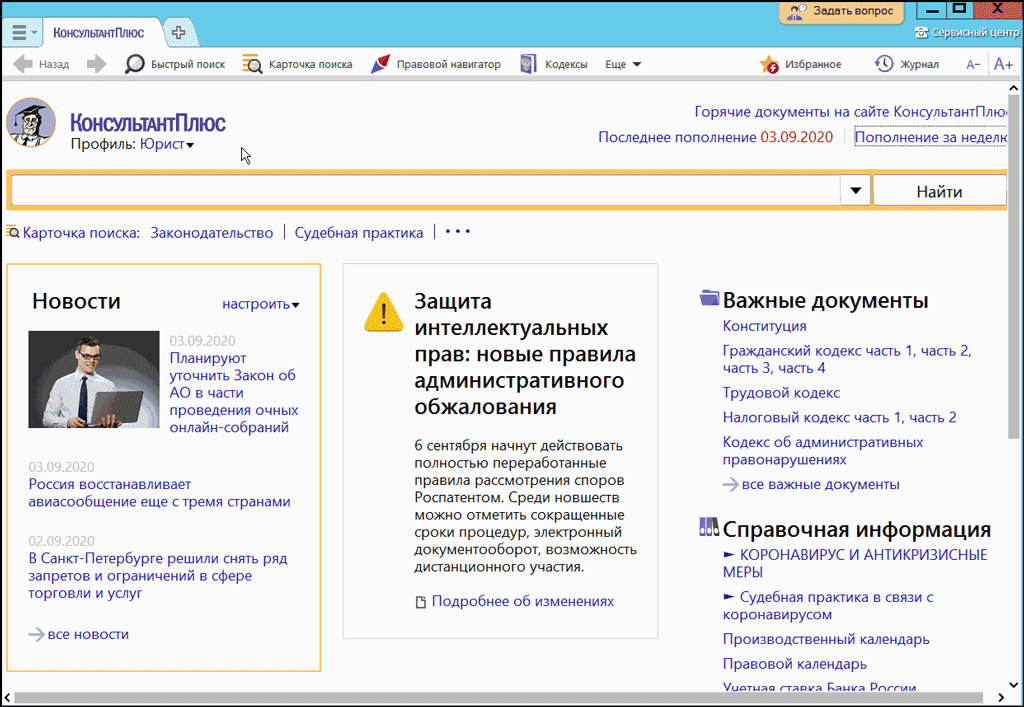
Task: Open the Журнал history clock
Action: pos(906,64)
